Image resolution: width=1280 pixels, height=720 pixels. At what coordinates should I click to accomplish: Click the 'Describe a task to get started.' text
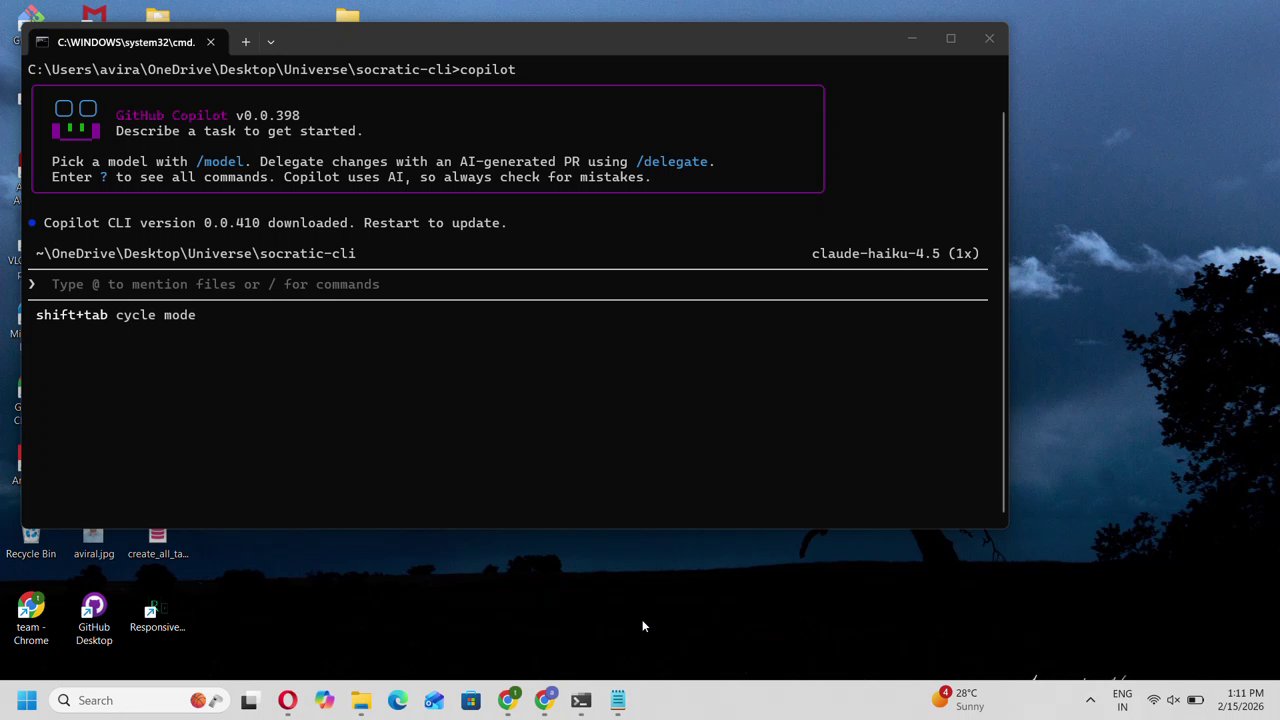(x=239, y=131)
